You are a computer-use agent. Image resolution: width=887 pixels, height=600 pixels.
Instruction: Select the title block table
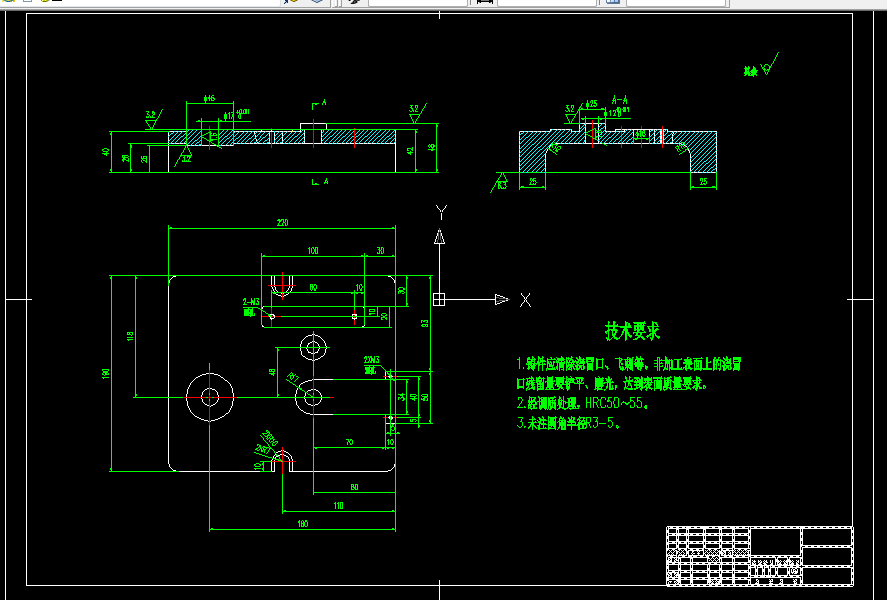[x=760, y=556]
